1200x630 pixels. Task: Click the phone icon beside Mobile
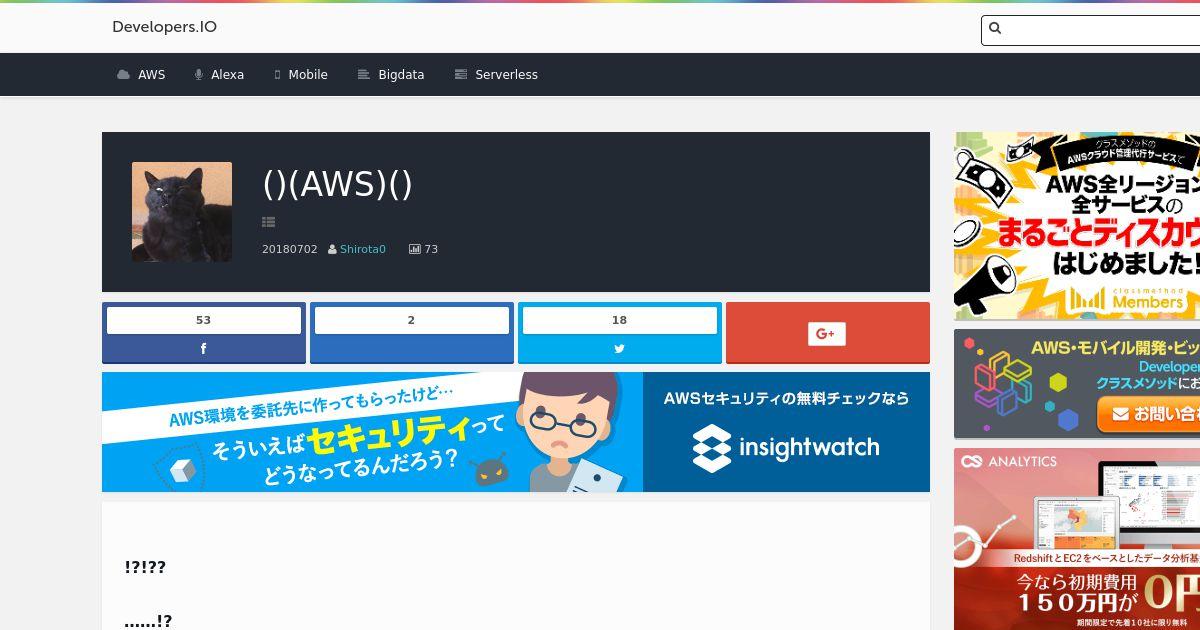[277, 75]
